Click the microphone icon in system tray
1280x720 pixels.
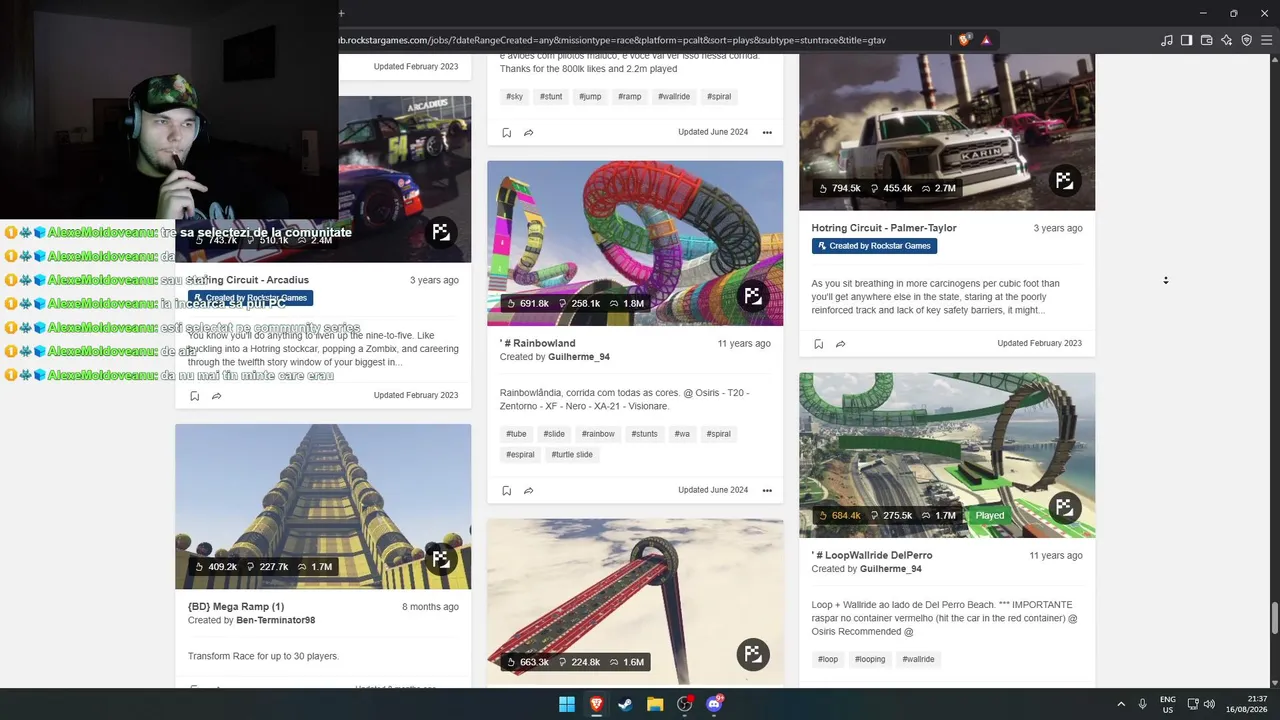1142,704
